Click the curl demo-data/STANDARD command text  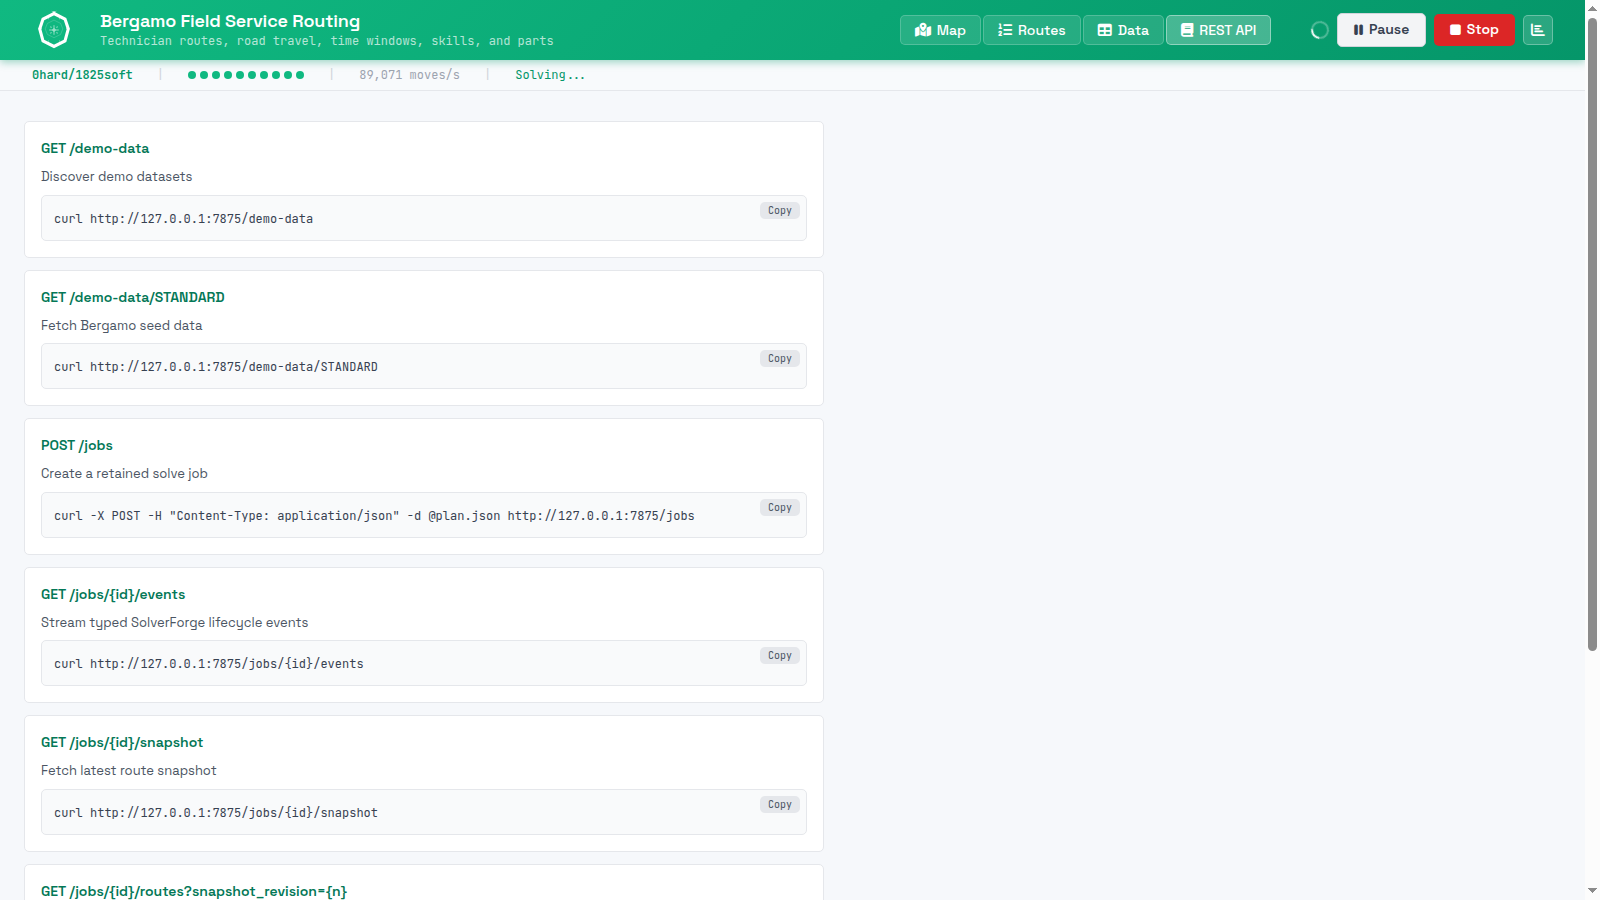216,367
